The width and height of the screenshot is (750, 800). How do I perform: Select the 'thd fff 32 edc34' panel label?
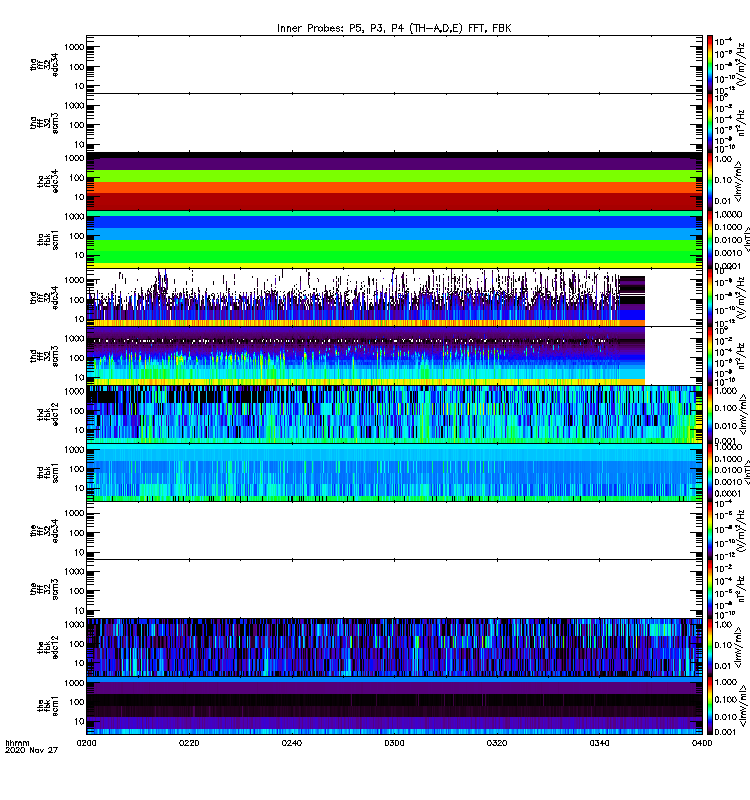tap(44, 298)
